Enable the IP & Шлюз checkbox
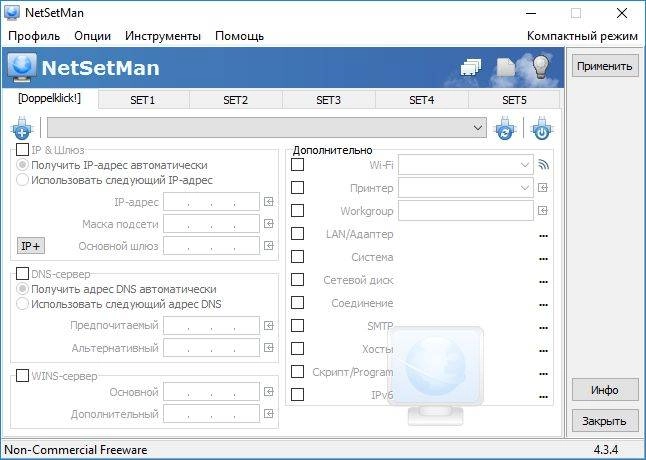 22,149
